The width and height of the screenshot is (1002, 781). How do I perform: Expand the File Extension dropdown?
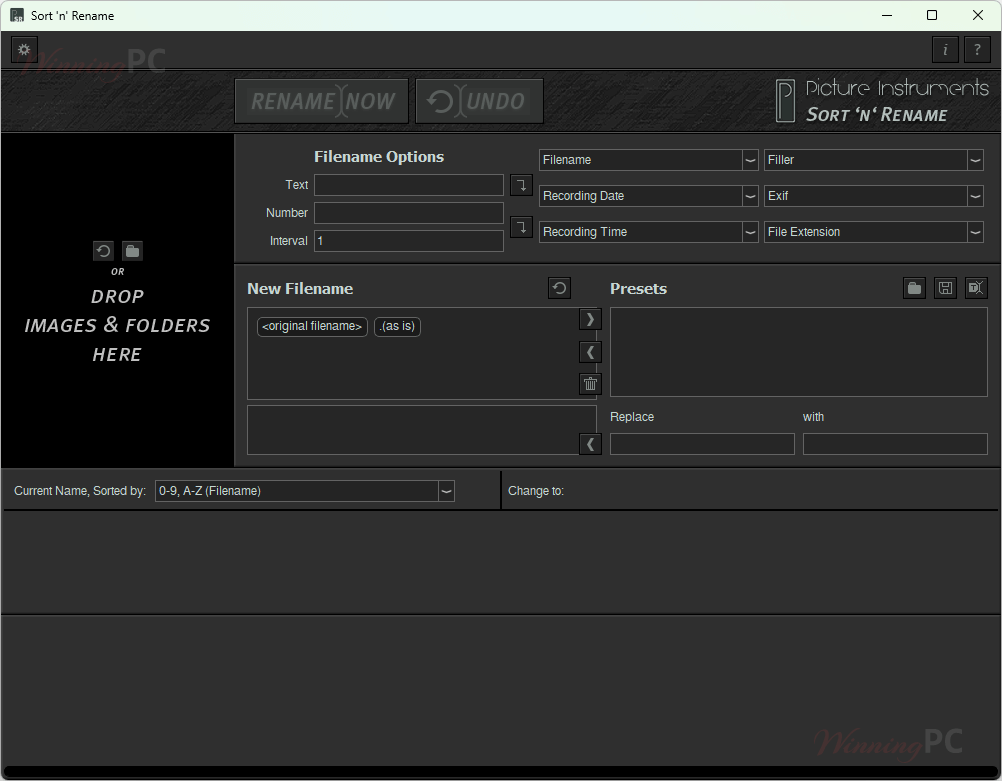pos(975,232)
